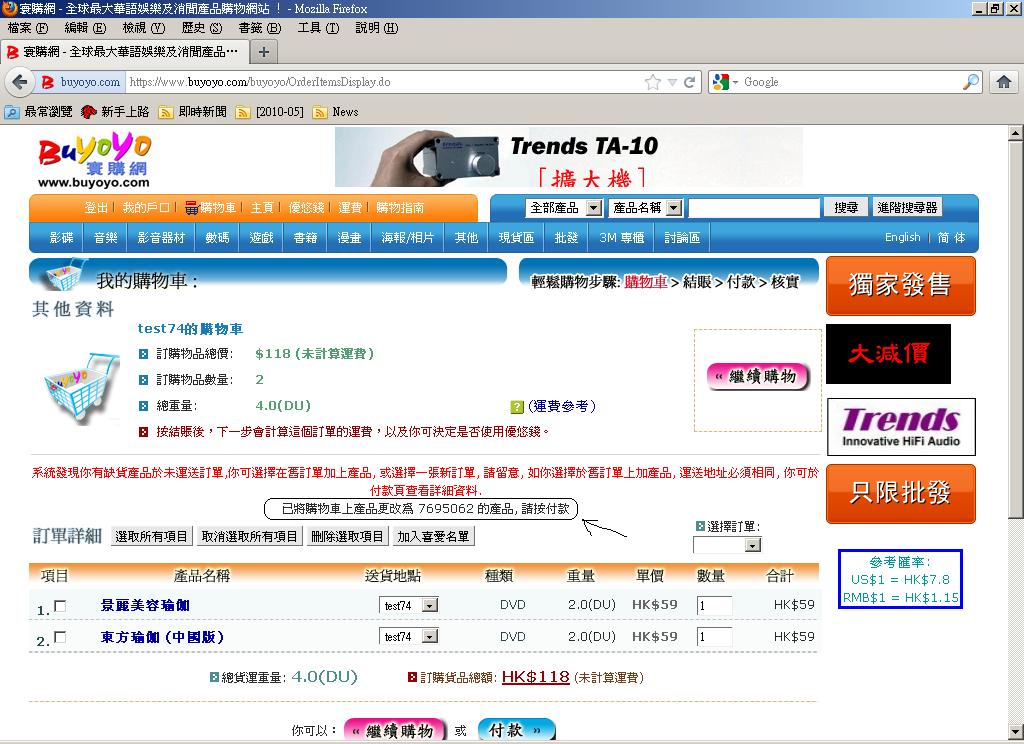Tick checkbox for 景麗美容瑜伽 item
Viewport: 1024px width, 744px height.
pos(60,606)
